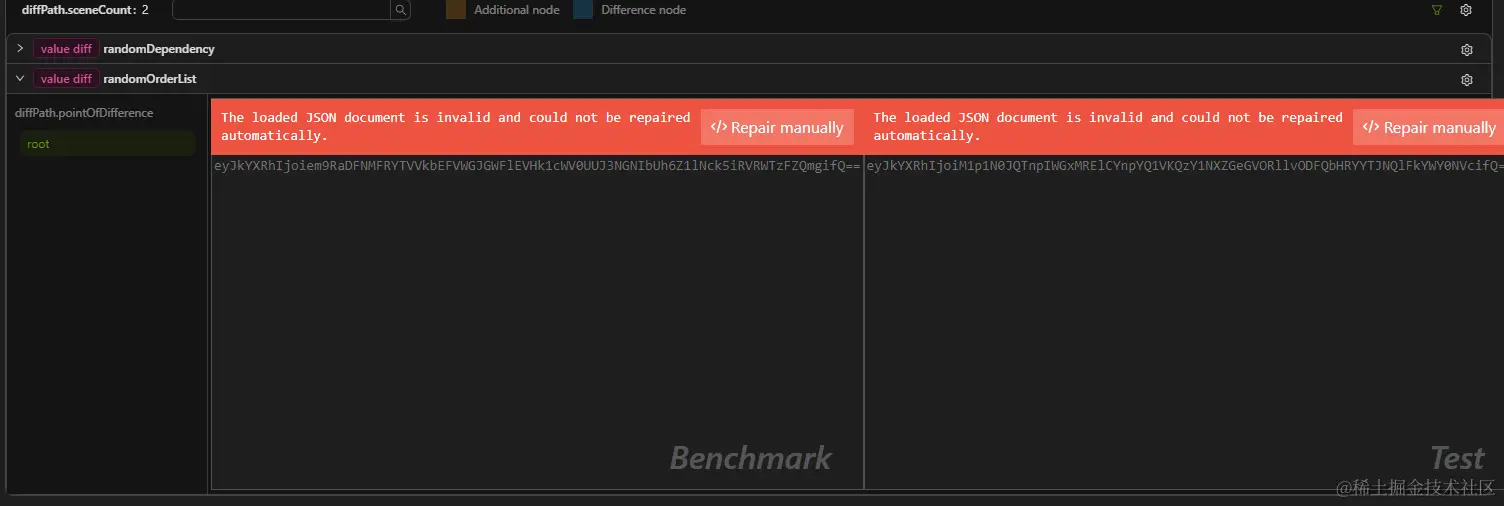Click the randomOrderList label
This screenshot has height=506, width=1504.
point(150,79)
